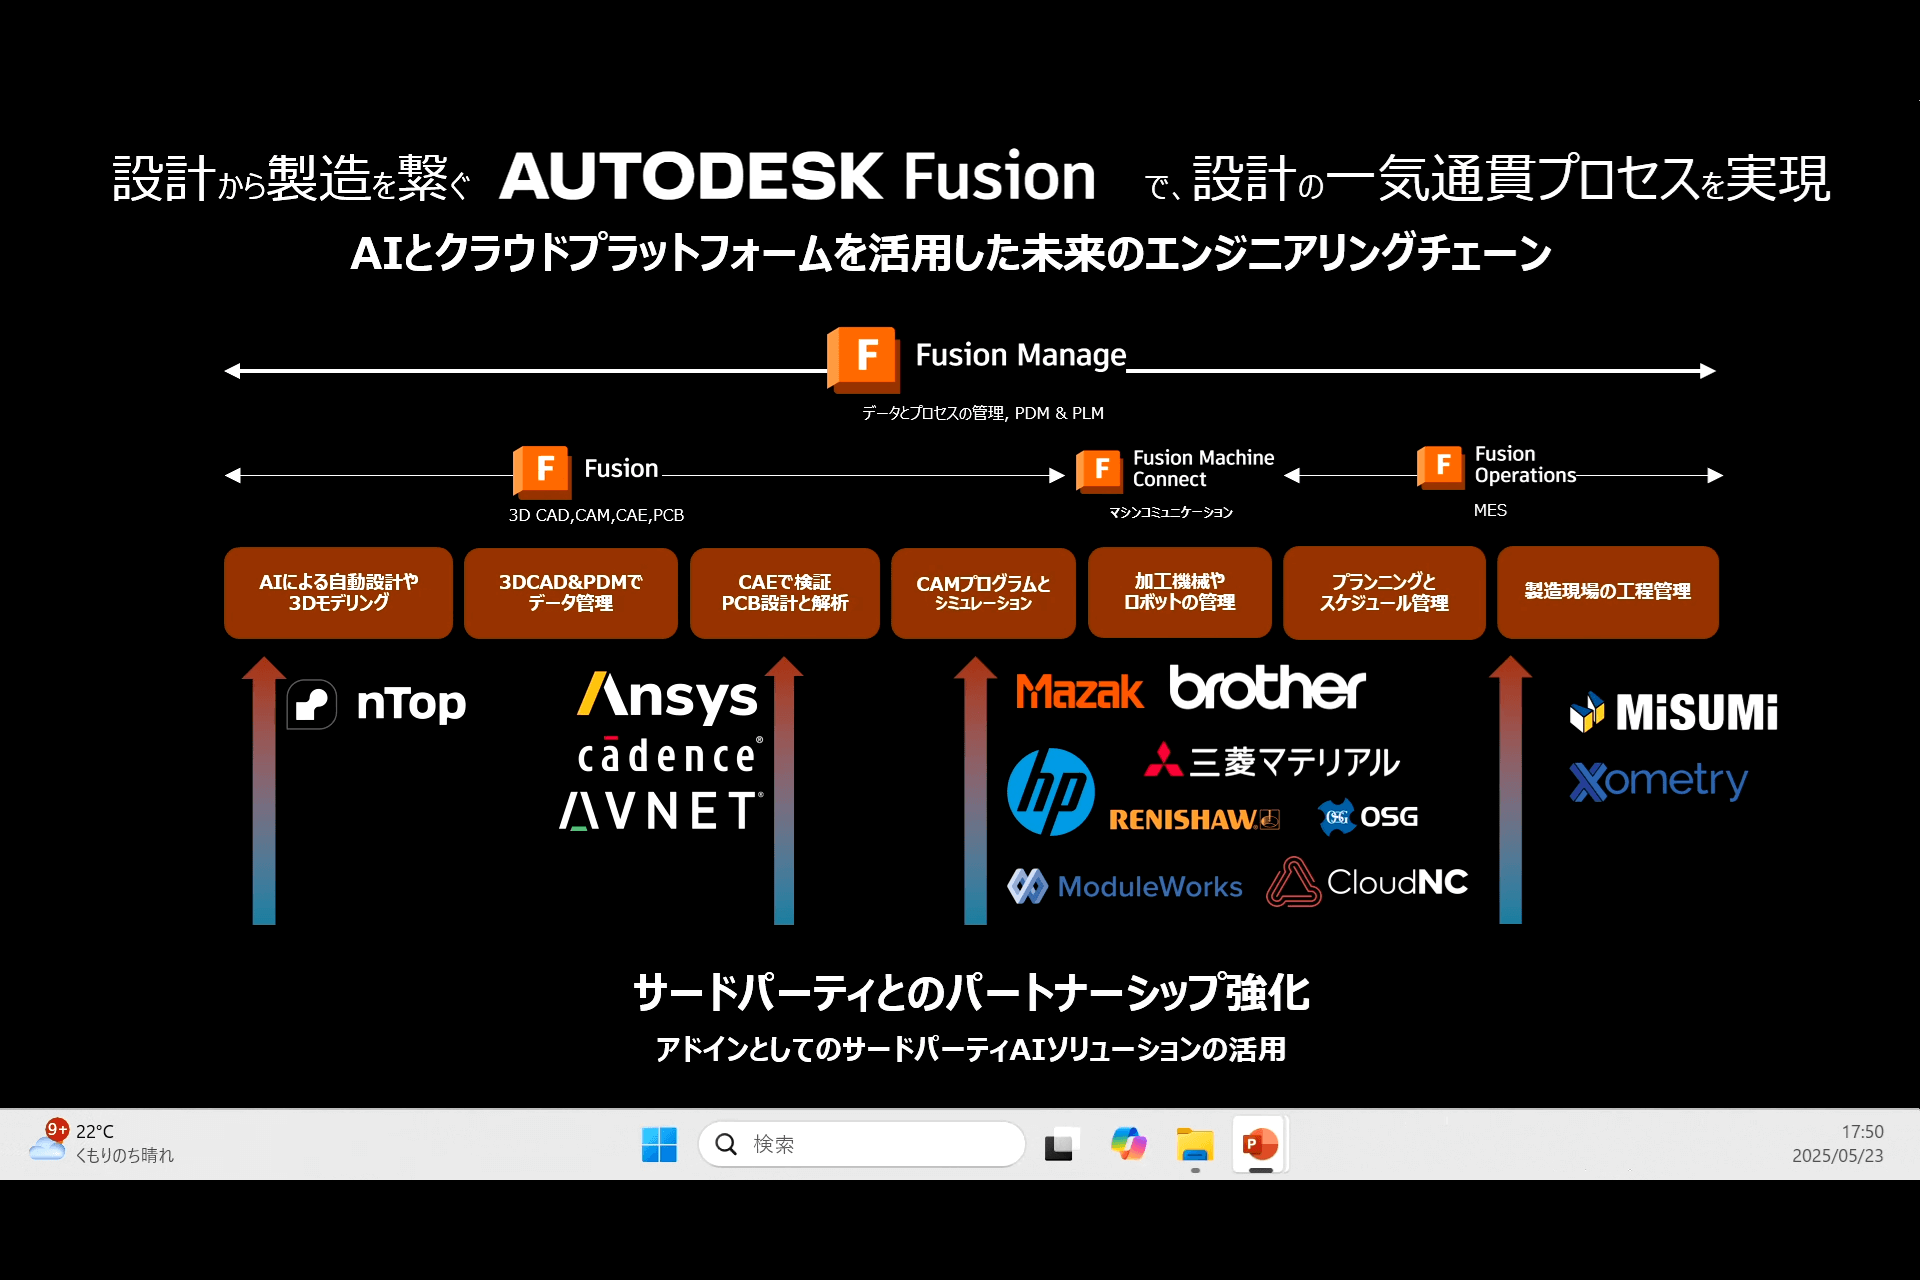This screenshot has width=1920, height=1280.
Task: Click the 三菱マテリアル logo
Action: tap(1271, 761)
